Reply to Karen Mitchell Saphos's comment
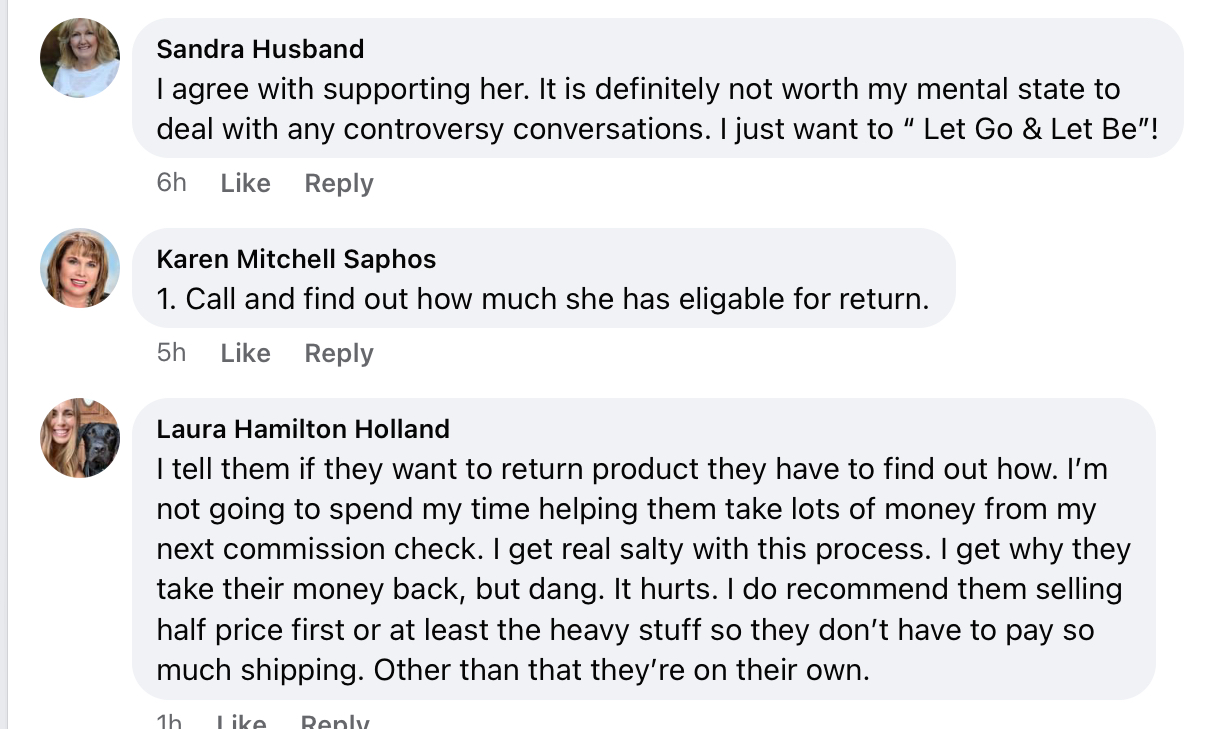The width and height of the screenshot is (1216, 729). [x=339, y=353]
